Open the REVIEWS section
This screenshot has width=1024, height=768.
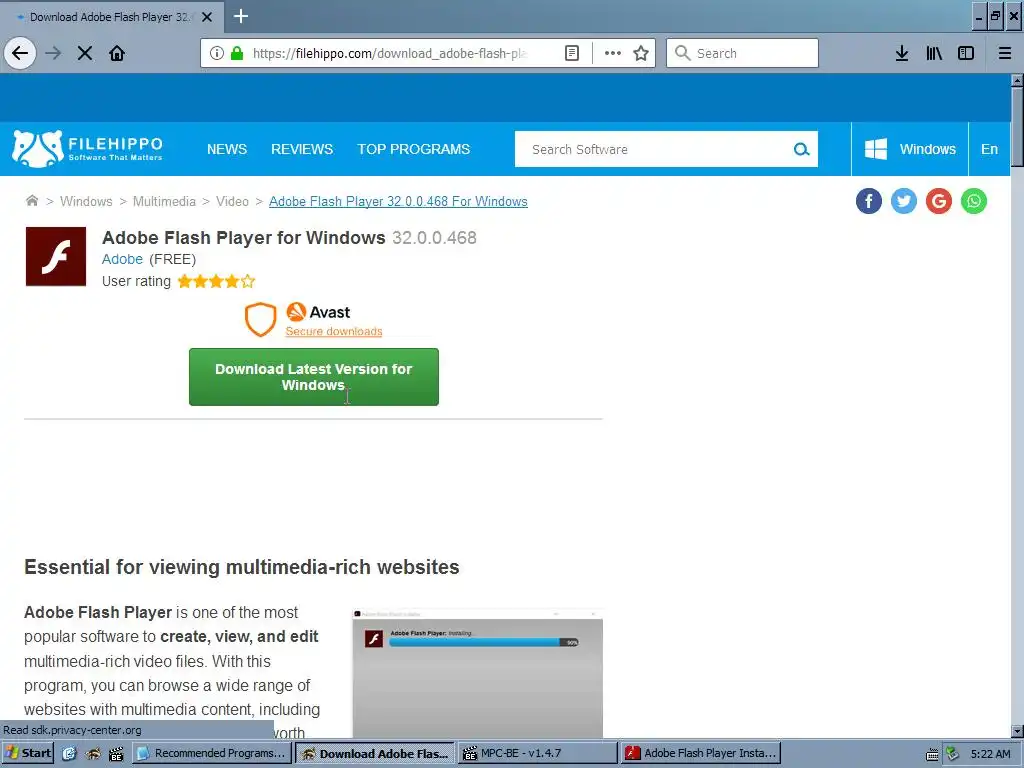point(302,149)
